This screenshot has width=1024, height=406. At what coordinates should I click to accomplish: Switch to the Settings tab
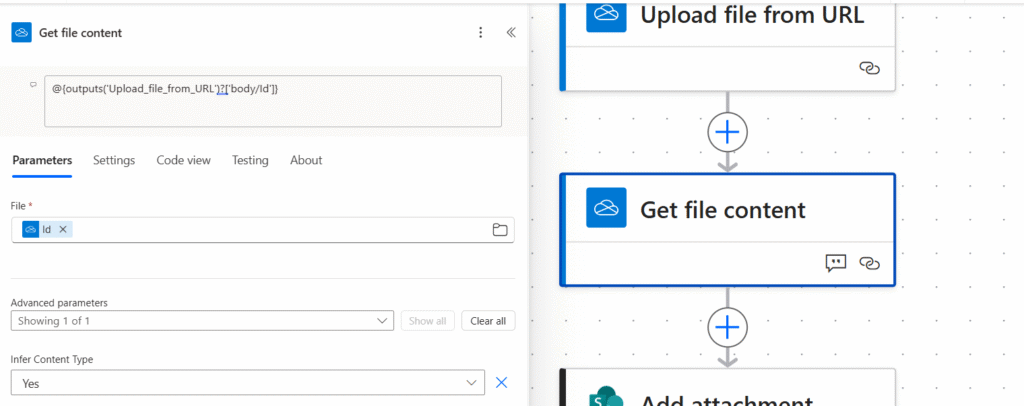[x=114, y=160]
